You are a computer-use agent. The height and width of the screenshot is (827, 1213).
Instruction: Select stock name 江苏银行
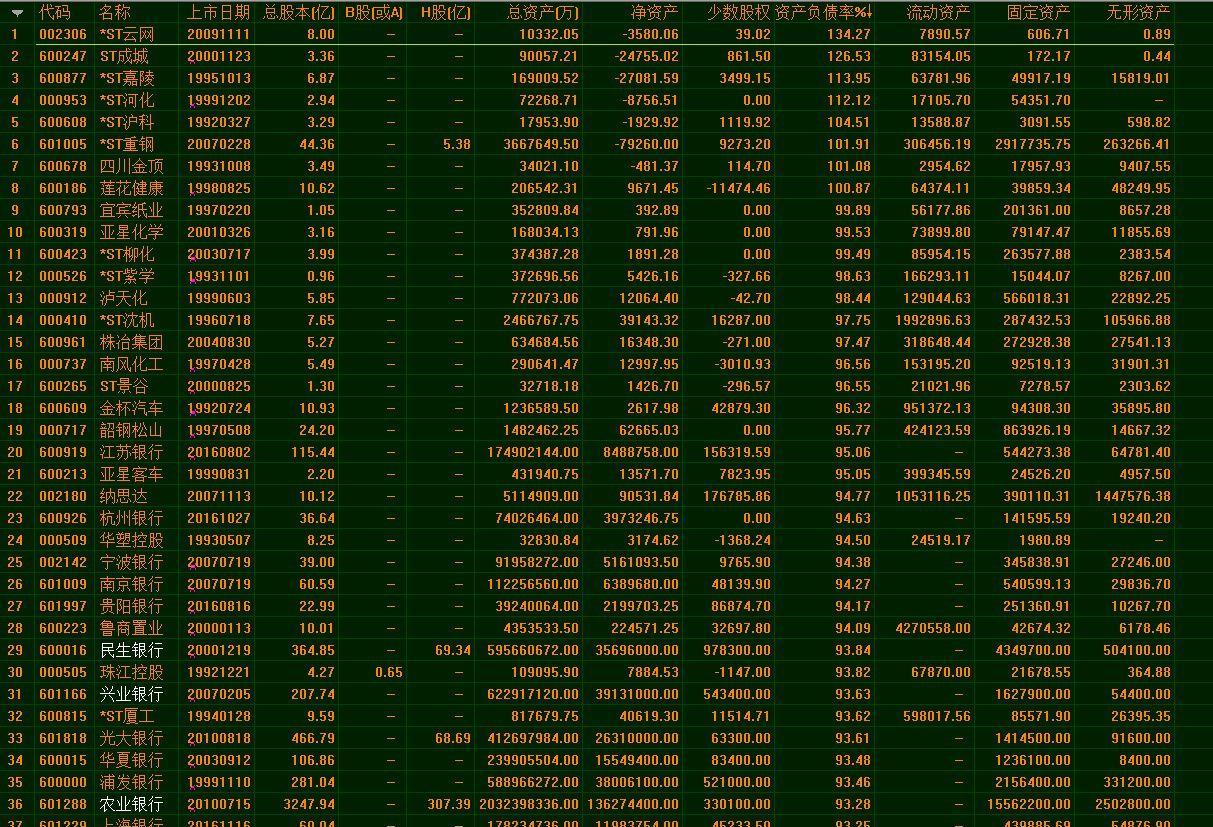click(x=131, y=452)
